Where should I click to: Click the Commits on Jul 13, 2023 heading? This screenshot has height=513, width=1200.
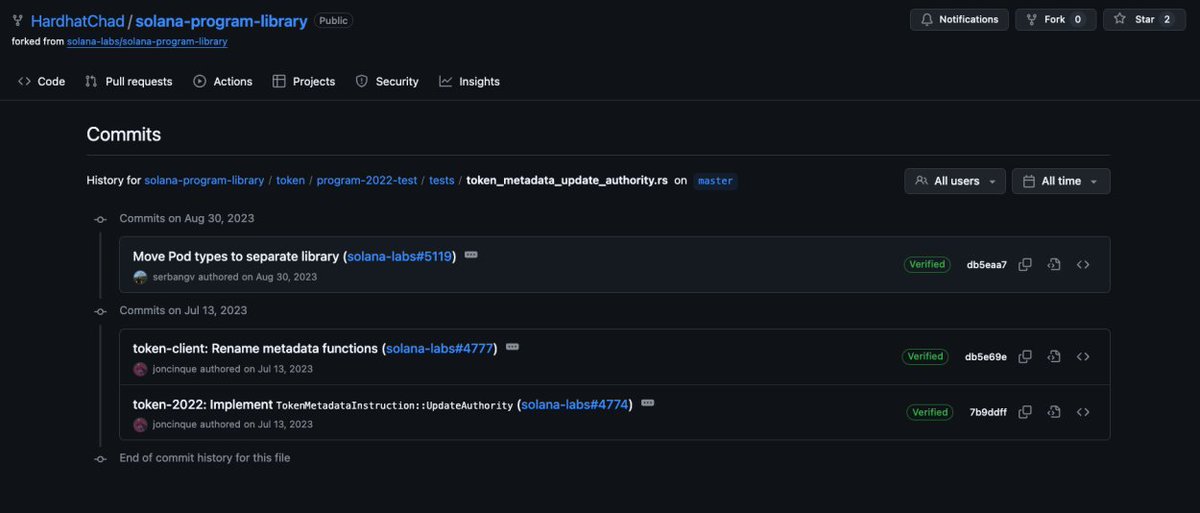pos(183,310)
